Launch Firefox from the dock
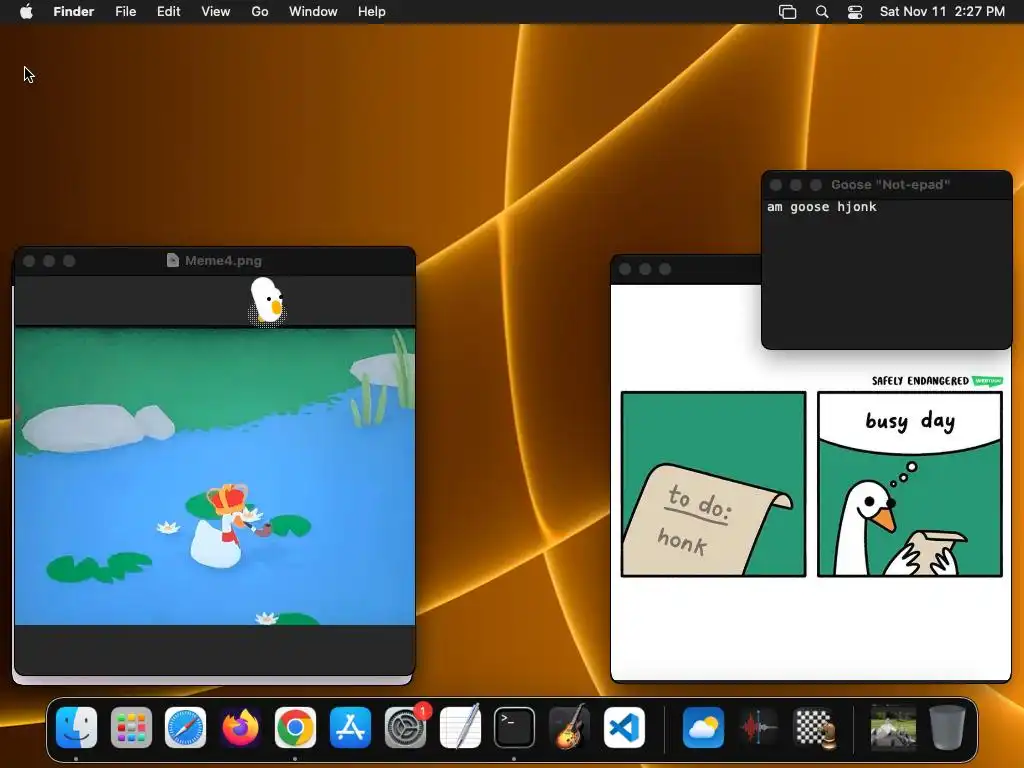 [x=240, y=727]
